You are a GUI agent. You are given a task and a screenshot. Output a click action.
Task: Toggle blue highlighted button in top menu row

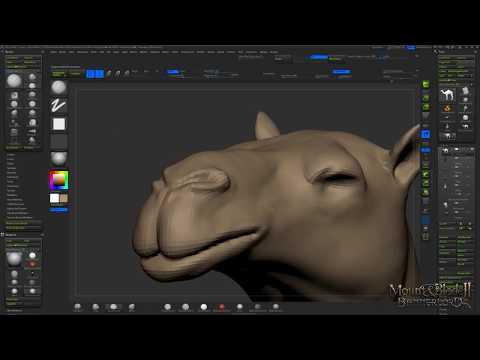411,48
